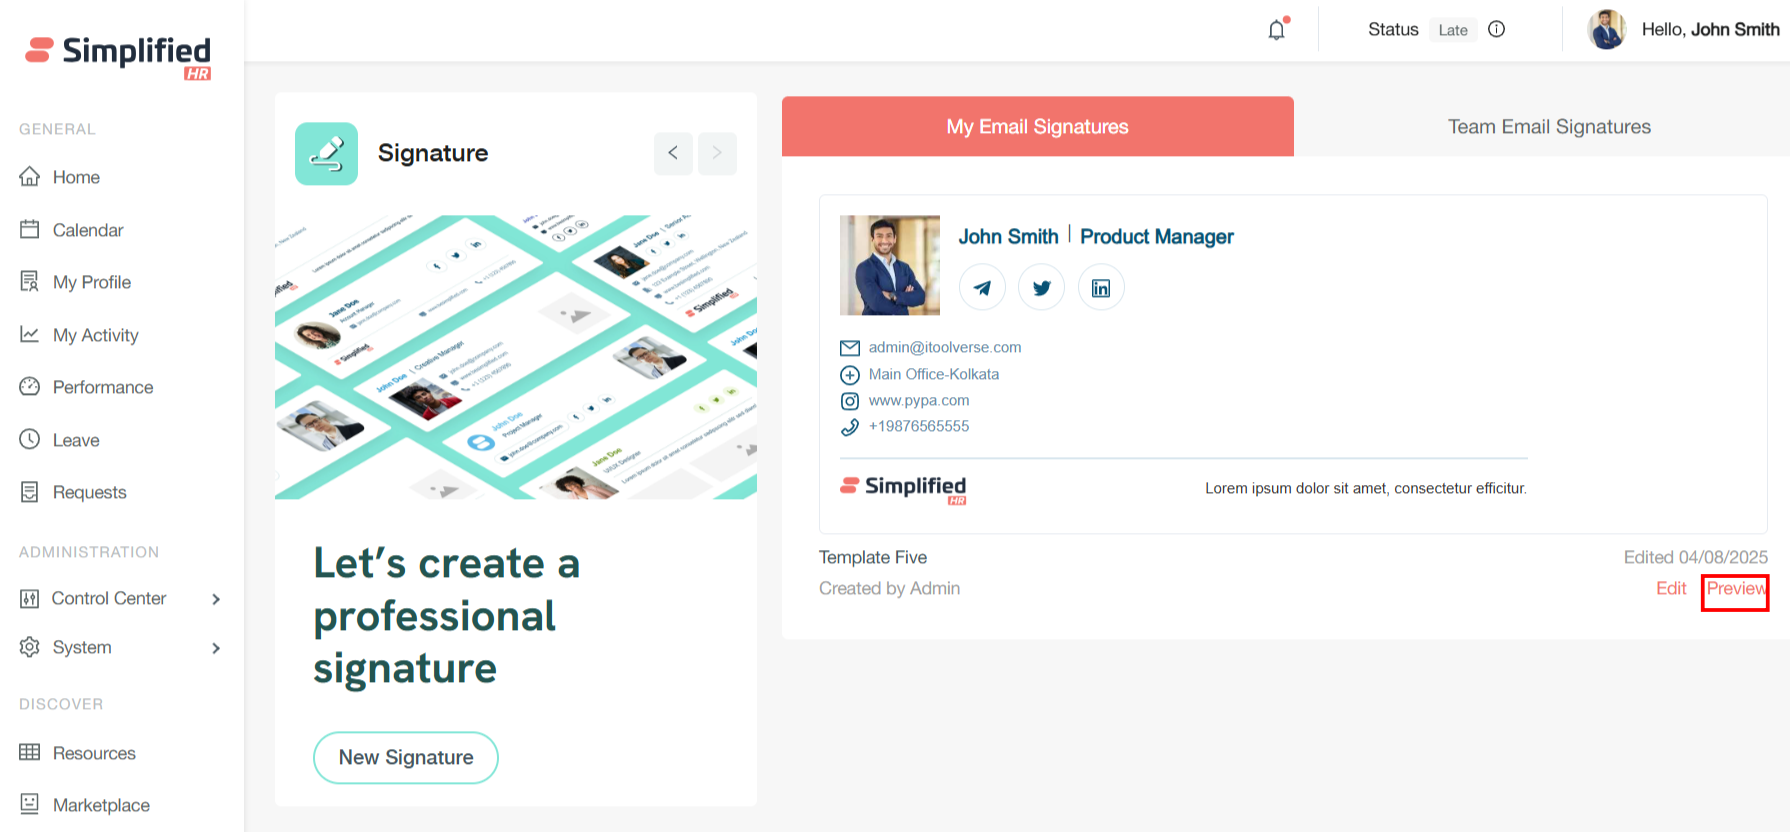1790x832 pixels.
Task: Click the green Signature pen icon
Action: click(326, 154)
